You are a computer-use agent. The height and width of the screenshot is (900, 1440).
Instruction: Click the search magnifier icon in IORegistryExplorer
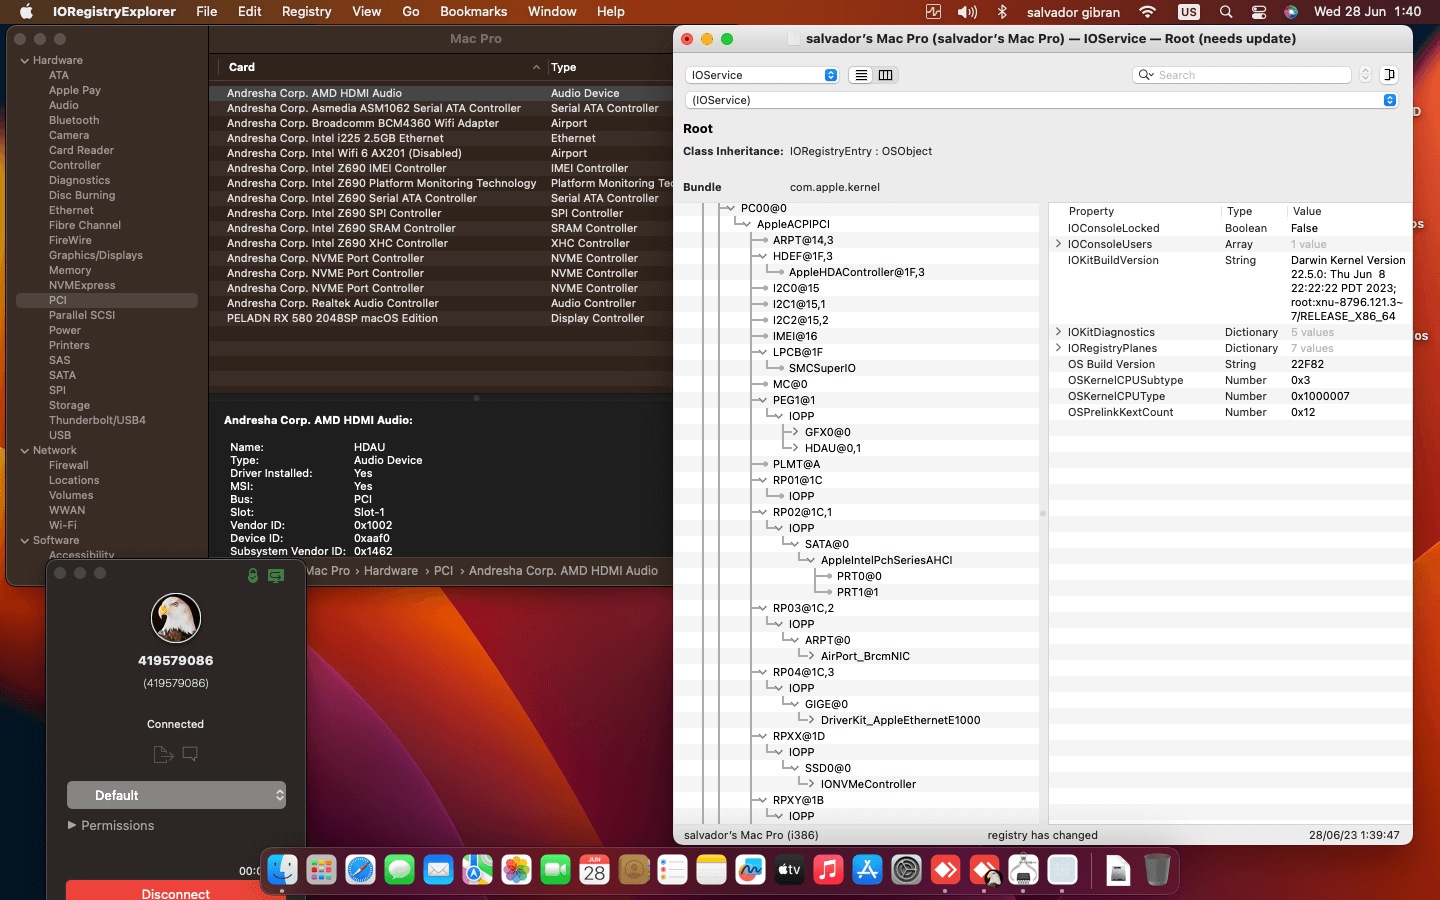click(x=1146, y=75)
